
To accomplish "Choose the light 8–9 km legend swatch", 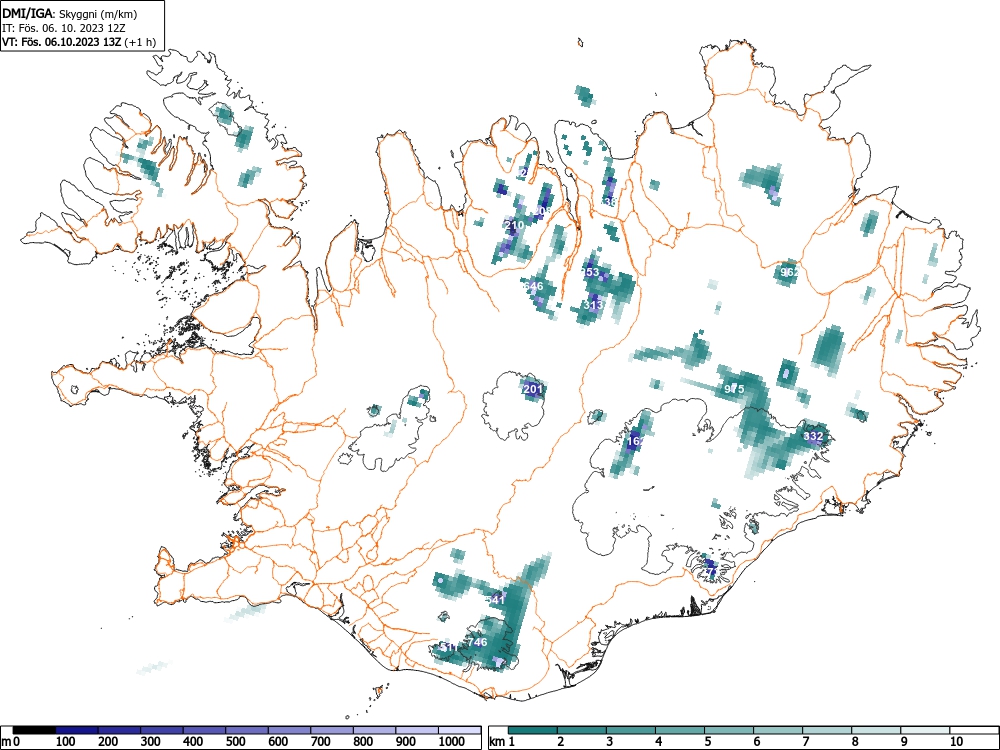I will click(x=876, y=730).
